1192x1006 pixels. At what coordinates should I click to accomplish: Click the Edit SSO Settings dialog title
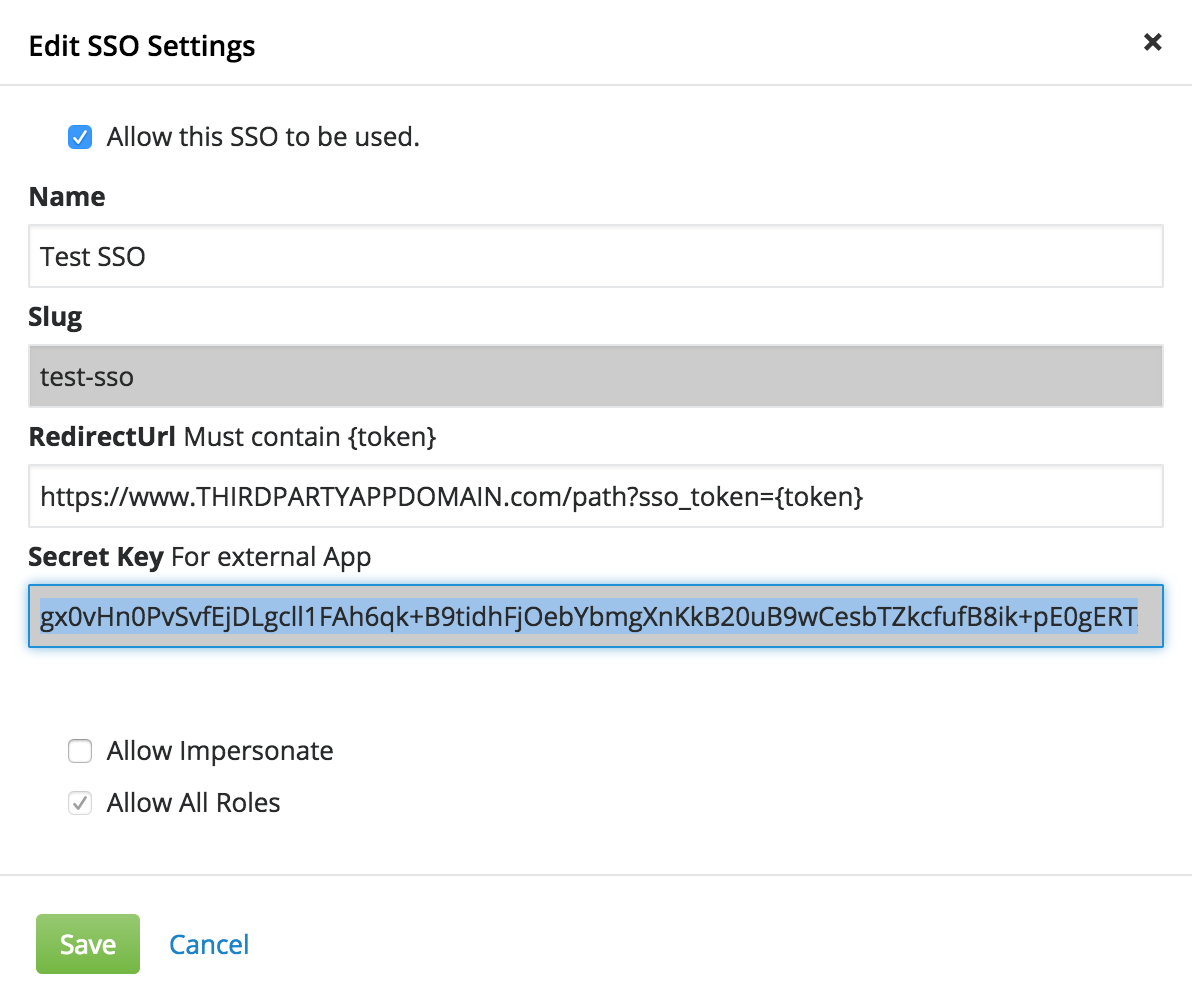pos(142,46)
